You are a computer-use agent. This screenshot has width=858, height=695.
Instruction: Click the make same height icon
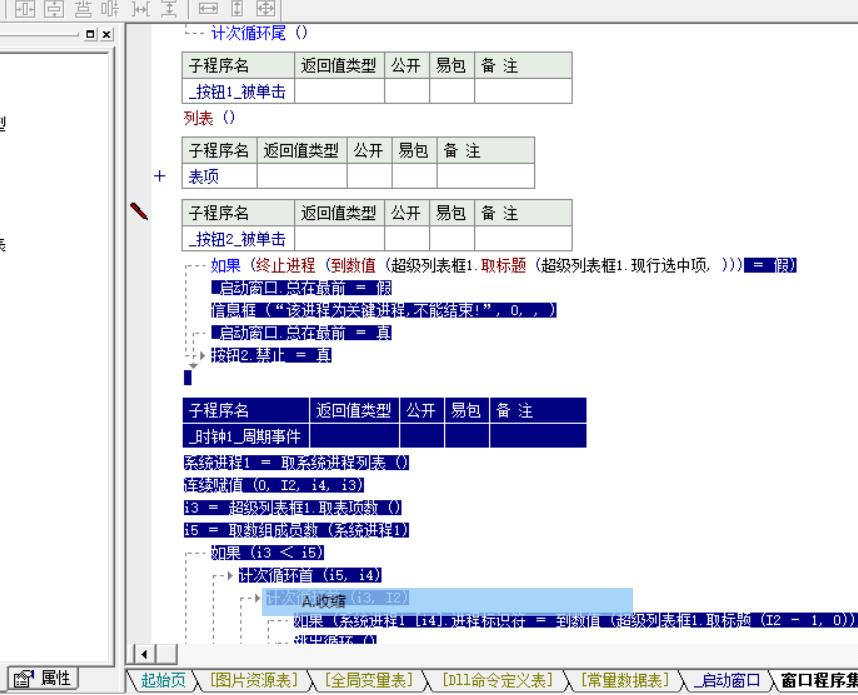237,8
